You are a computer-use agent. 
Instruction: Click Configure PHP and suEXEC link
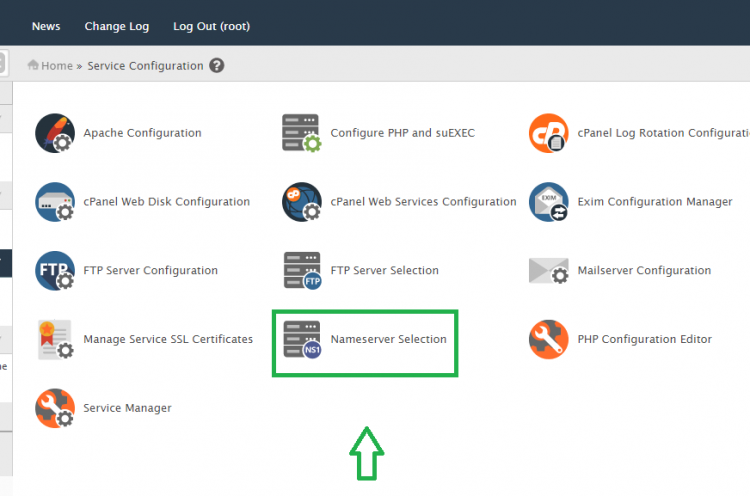pos(403,133)
